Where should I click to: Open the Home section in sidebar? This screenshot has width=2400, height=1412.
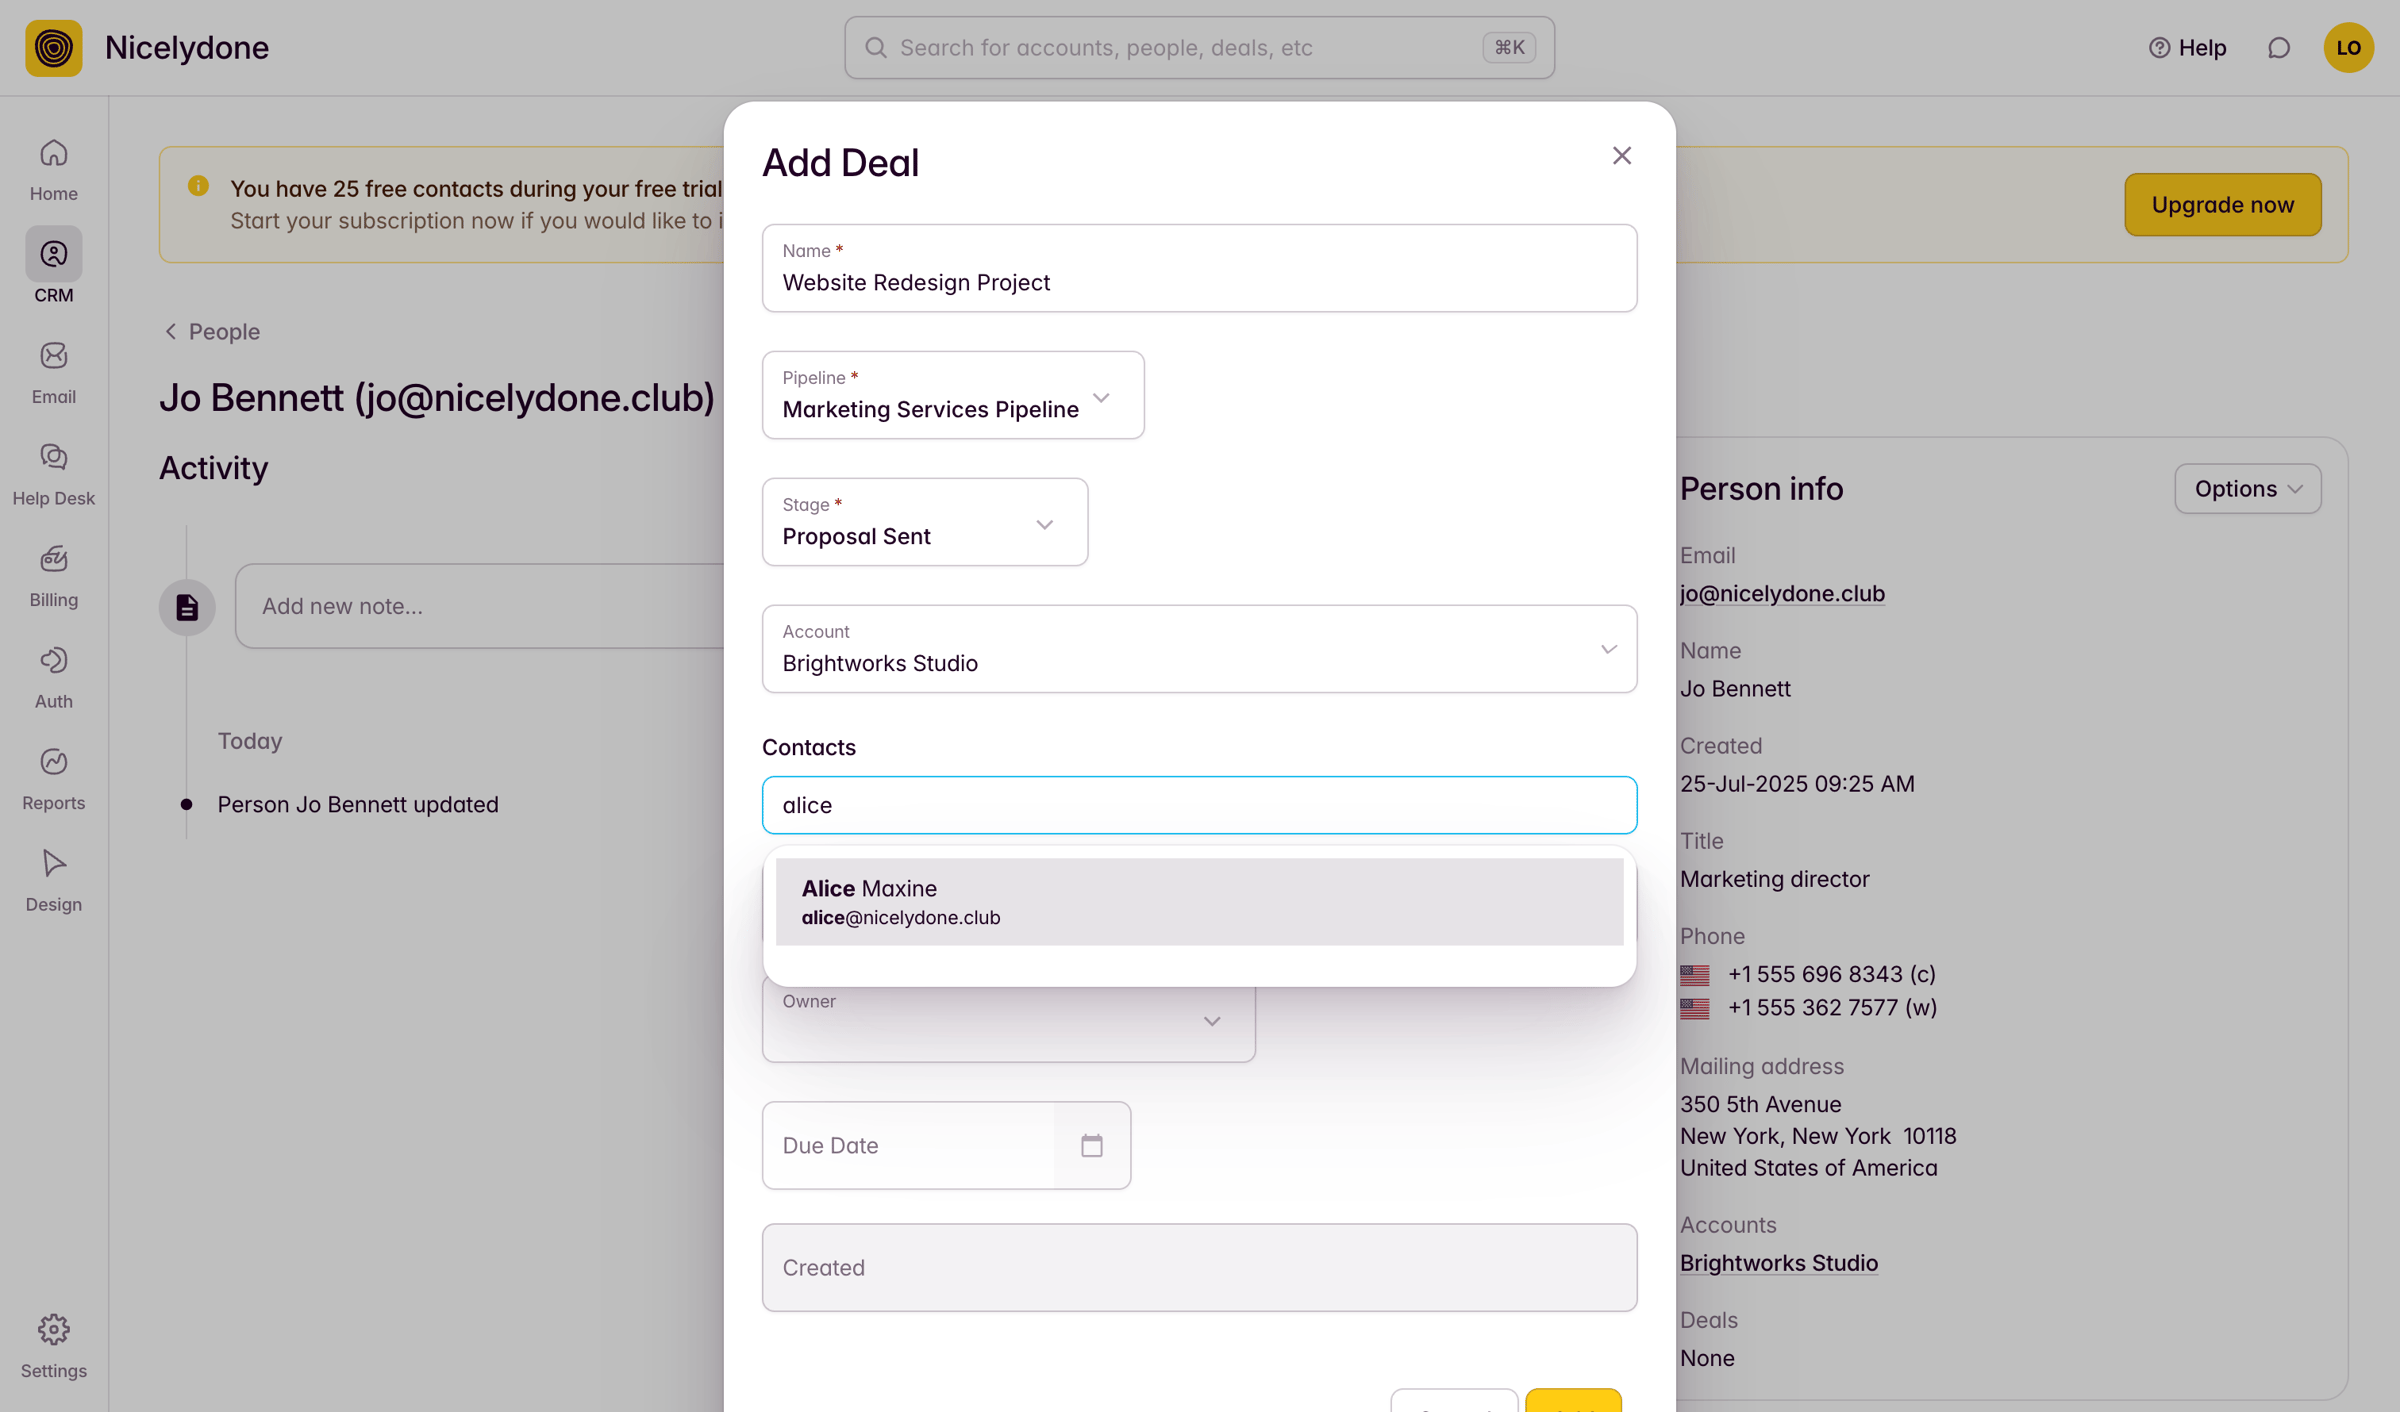pyautogui.click(x=53, y=170)
